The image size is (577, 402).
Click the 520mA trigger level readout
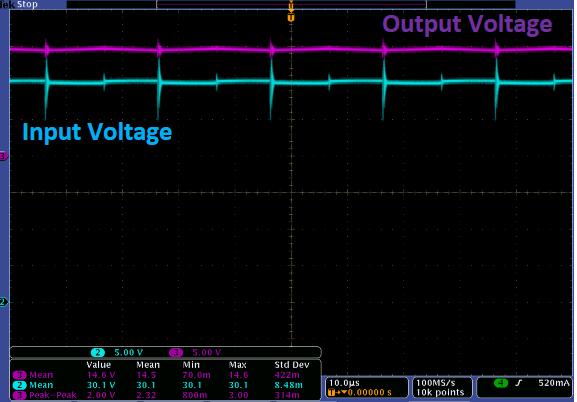click(553, 383)
